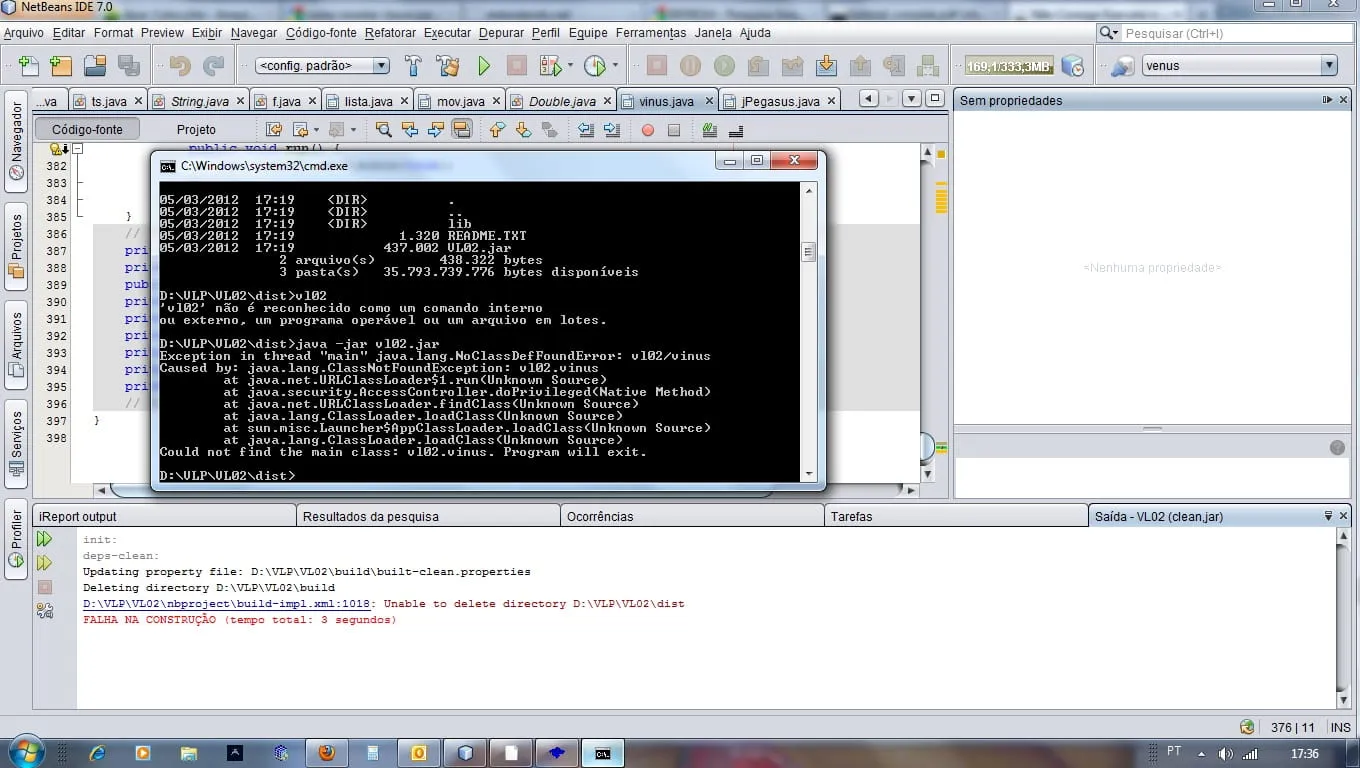Open the build-impl.xml:1018 error link

pyautogui.click(x=227, y=604)
